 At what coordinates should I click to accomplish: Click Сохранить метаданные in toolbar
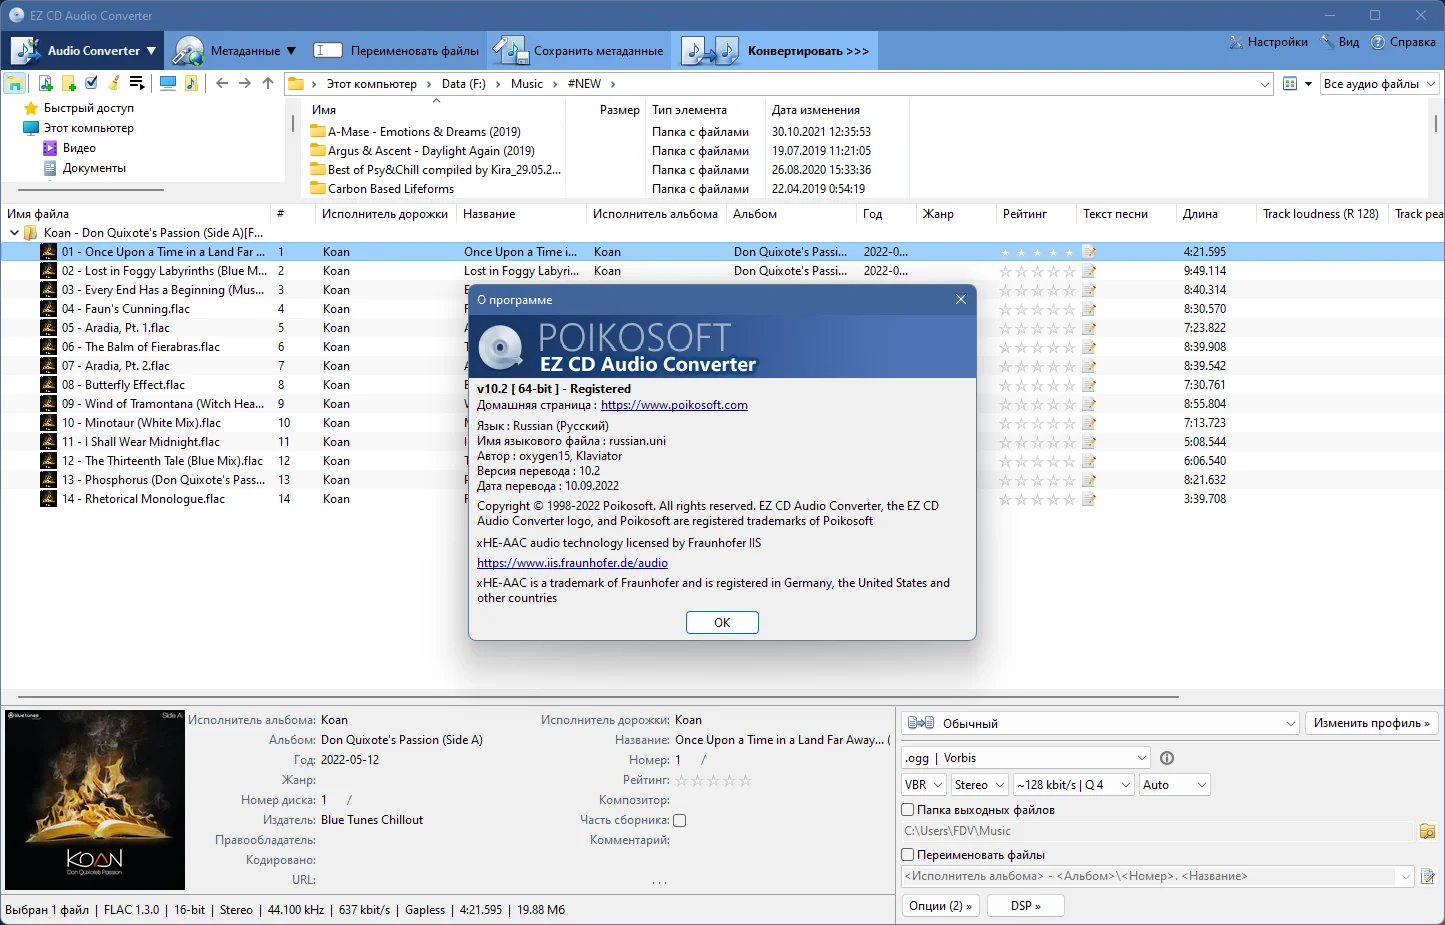tap(578, 50)
